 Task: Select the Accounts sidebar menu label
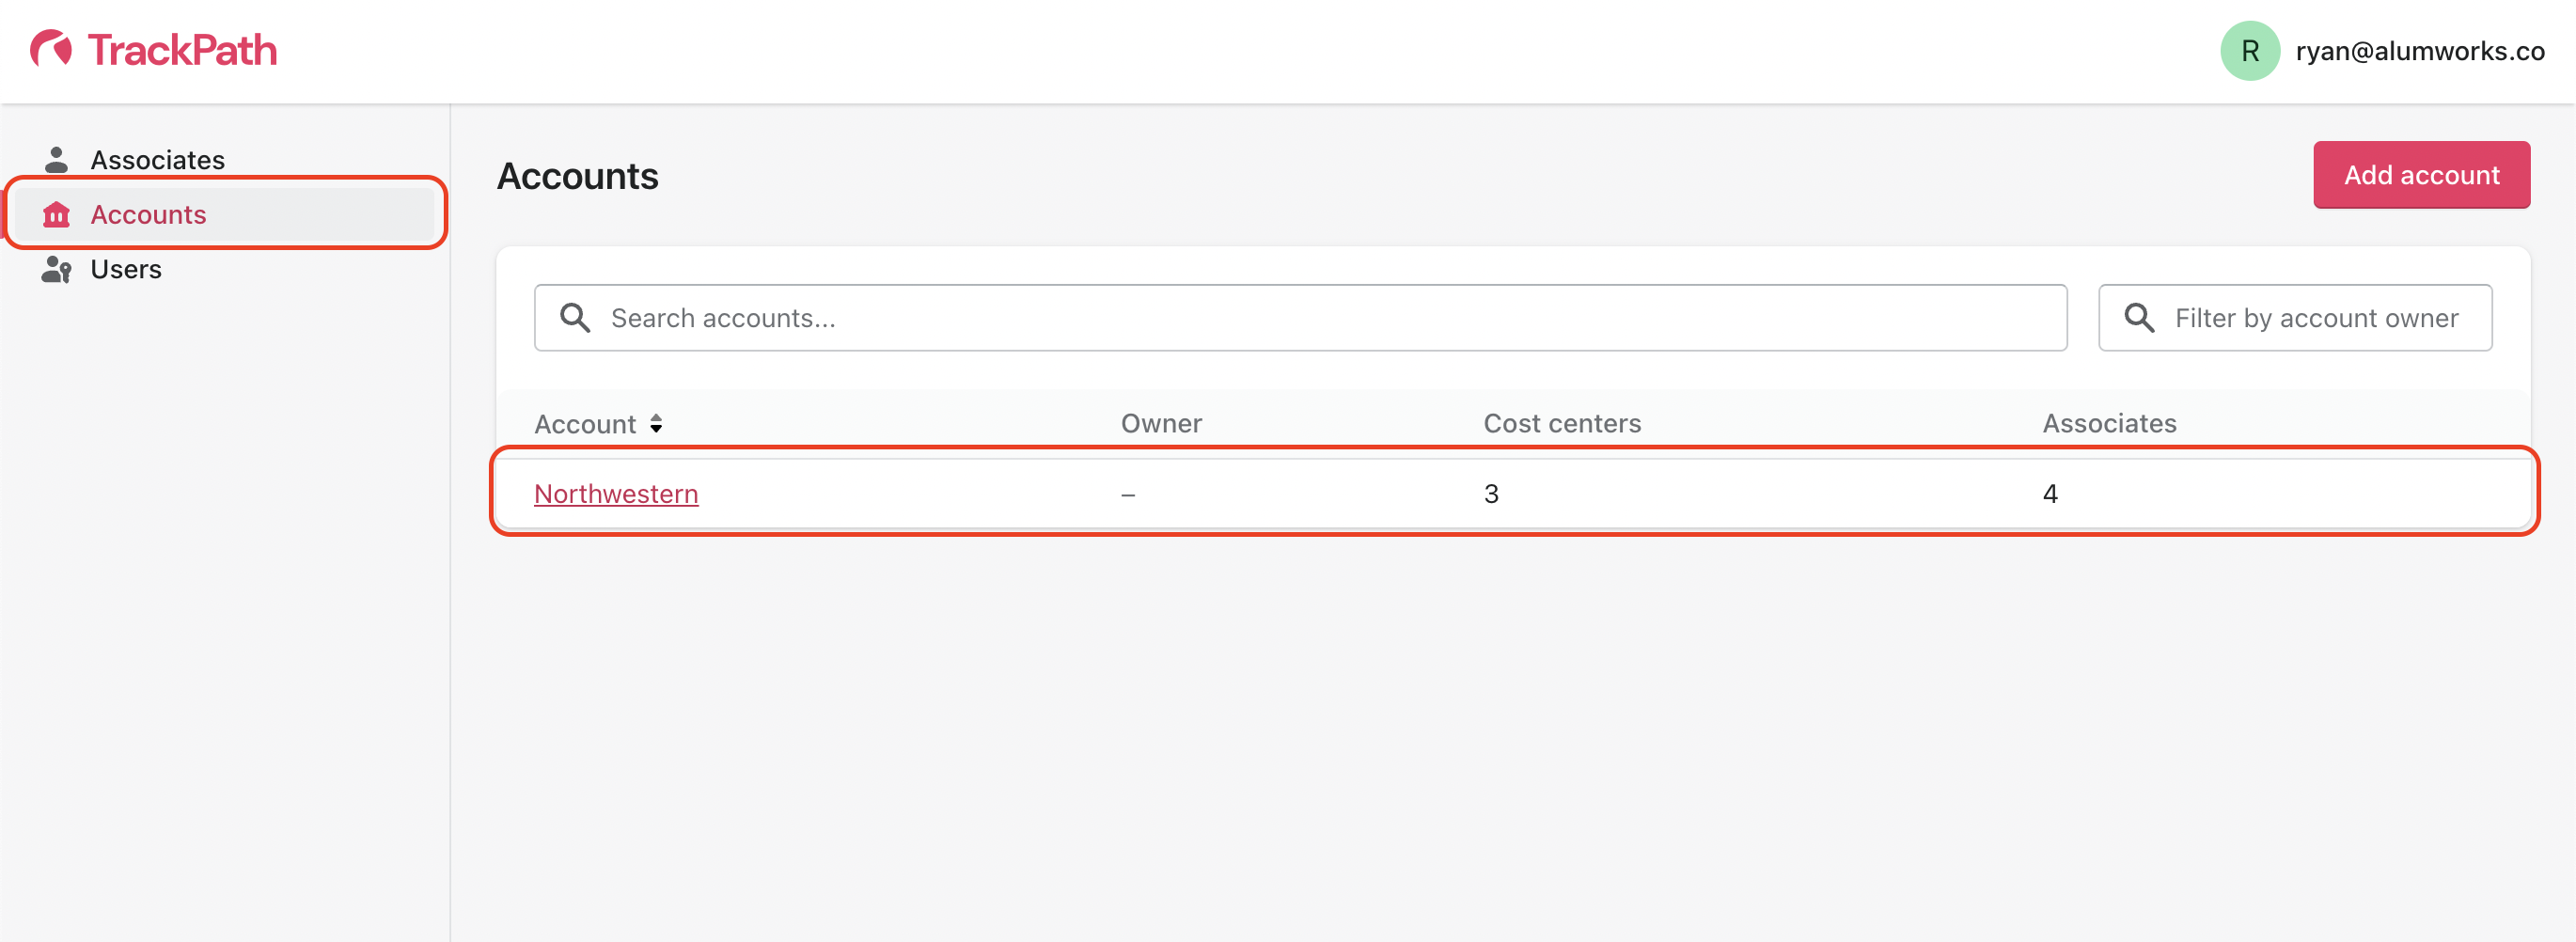148,214
